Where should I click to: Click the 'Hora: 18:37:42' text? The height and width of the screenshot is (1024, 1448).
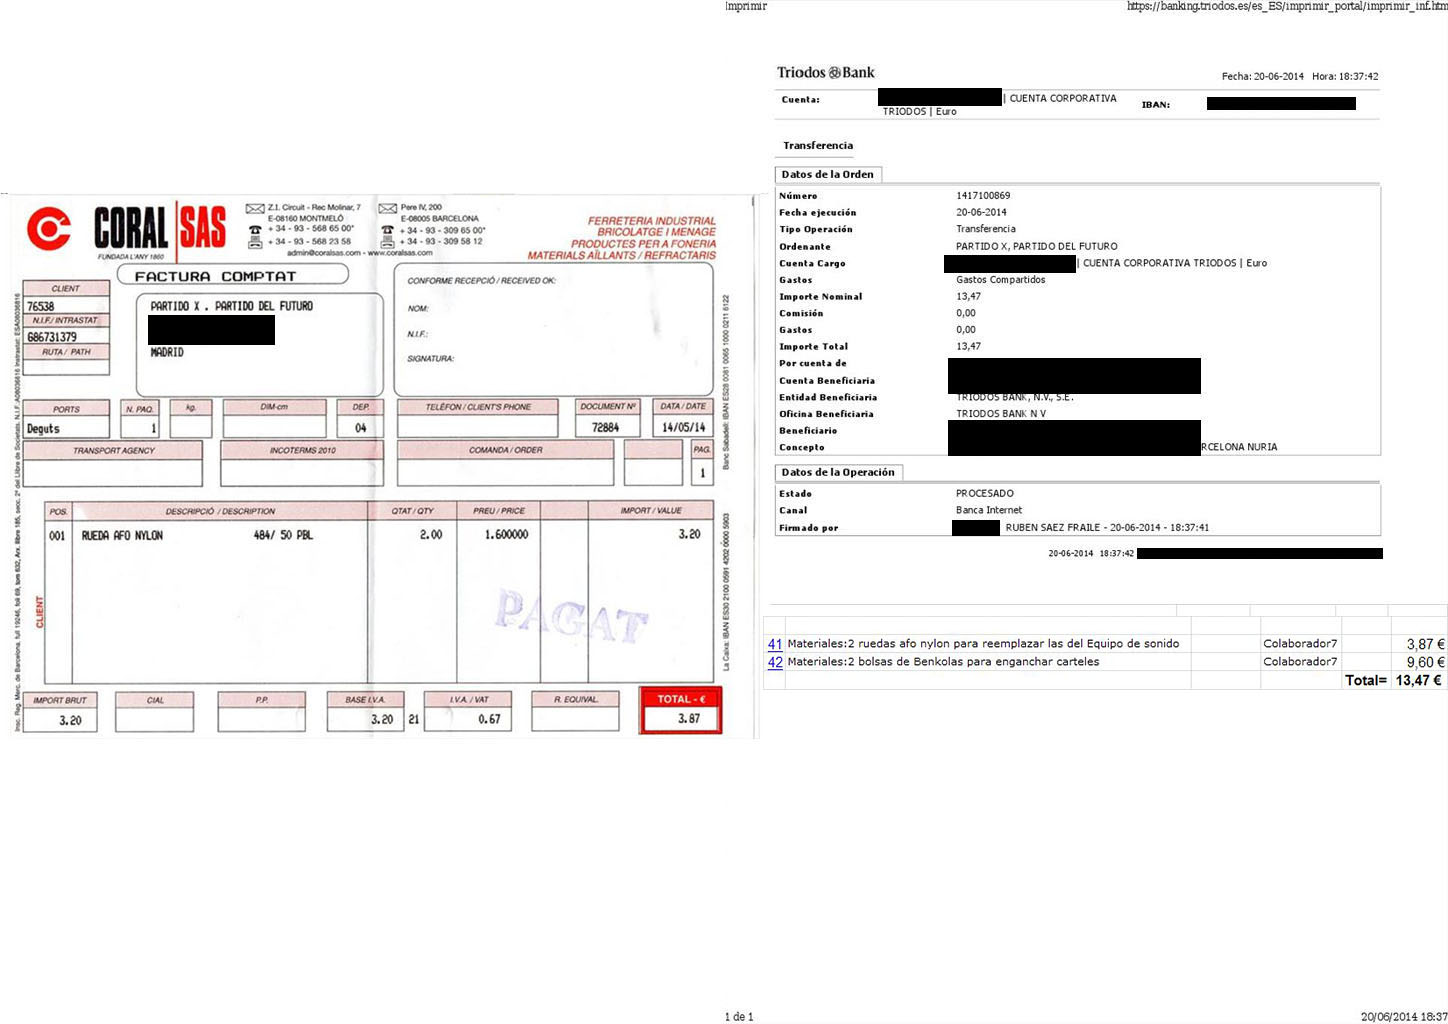[x=1345, y=76]
